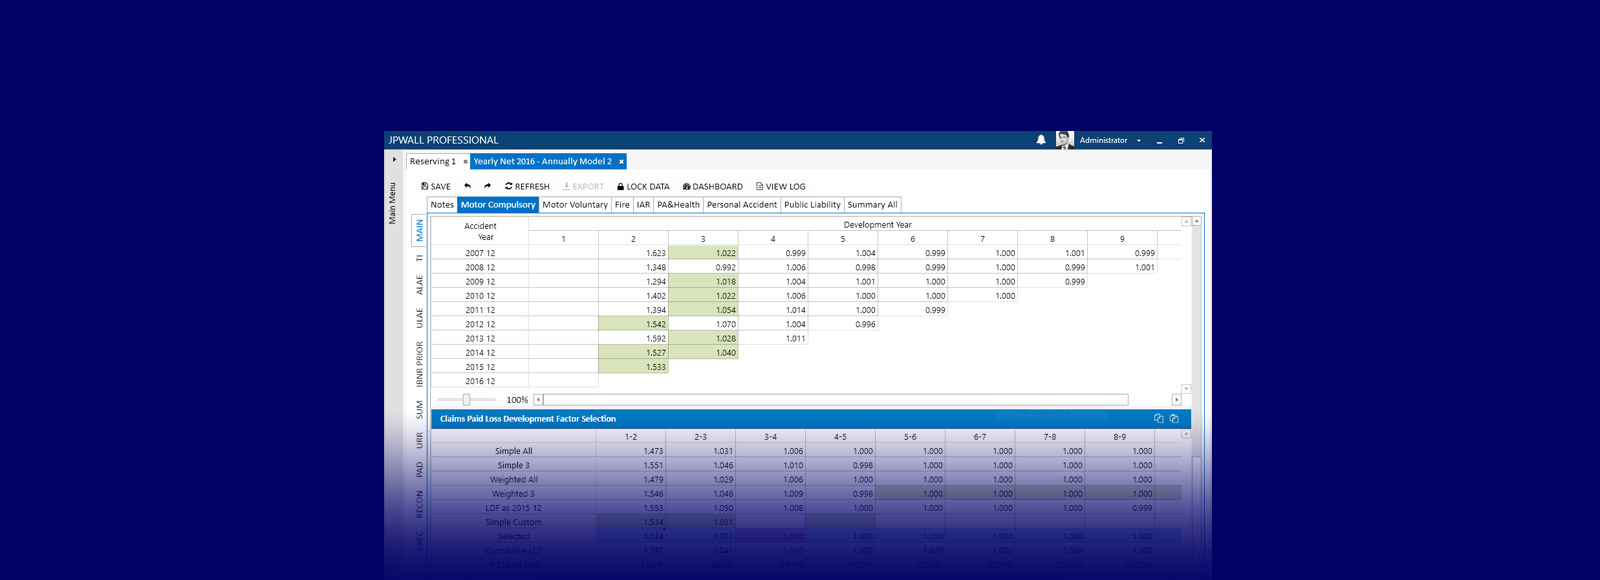The width and height of the screenshot is (1600, 580).
Task: Open the Personal Accident tab
Action: point(742,205)
